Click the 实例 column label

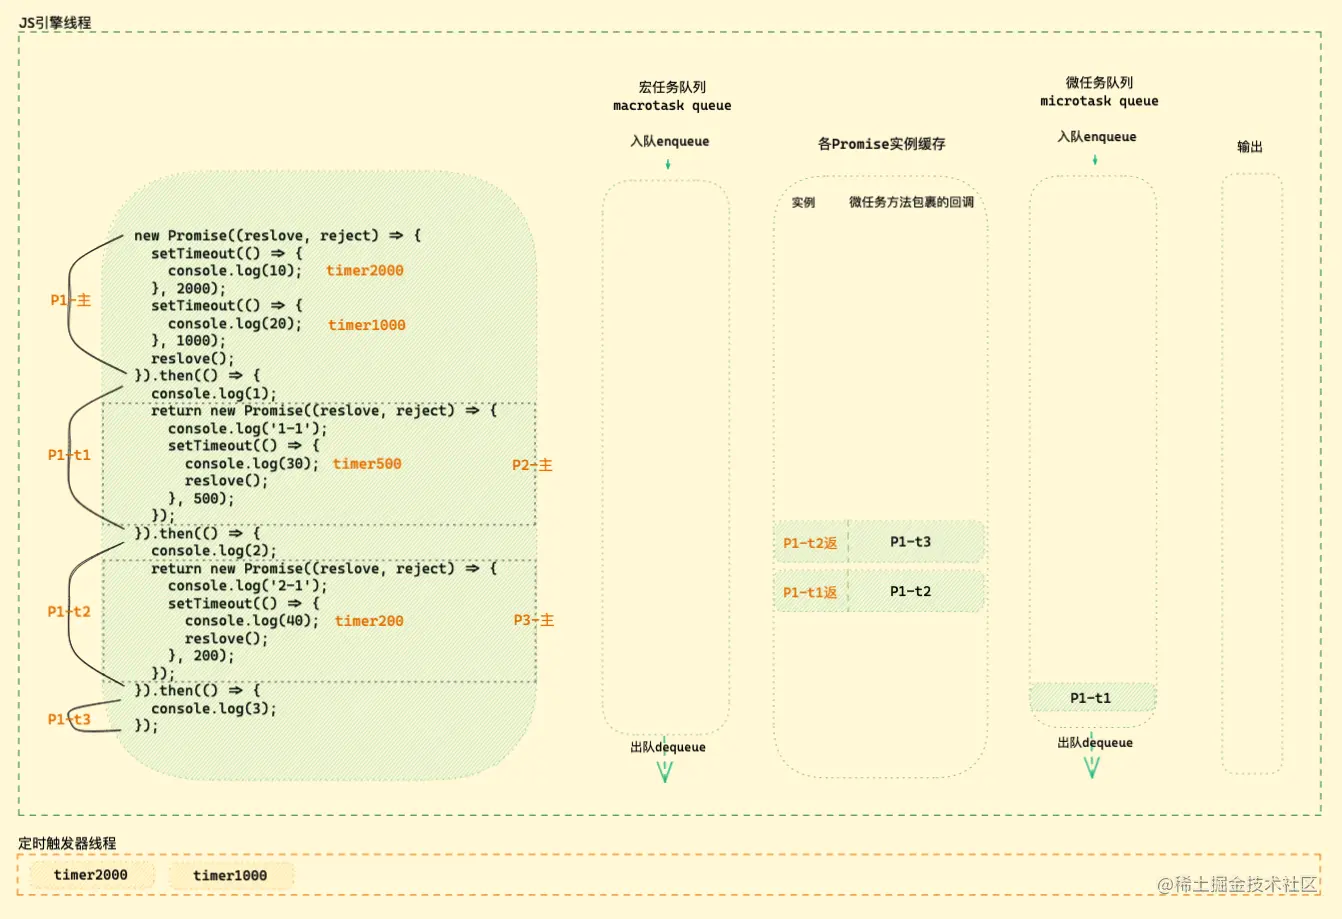pyautogui.click(x=803, y=202)
